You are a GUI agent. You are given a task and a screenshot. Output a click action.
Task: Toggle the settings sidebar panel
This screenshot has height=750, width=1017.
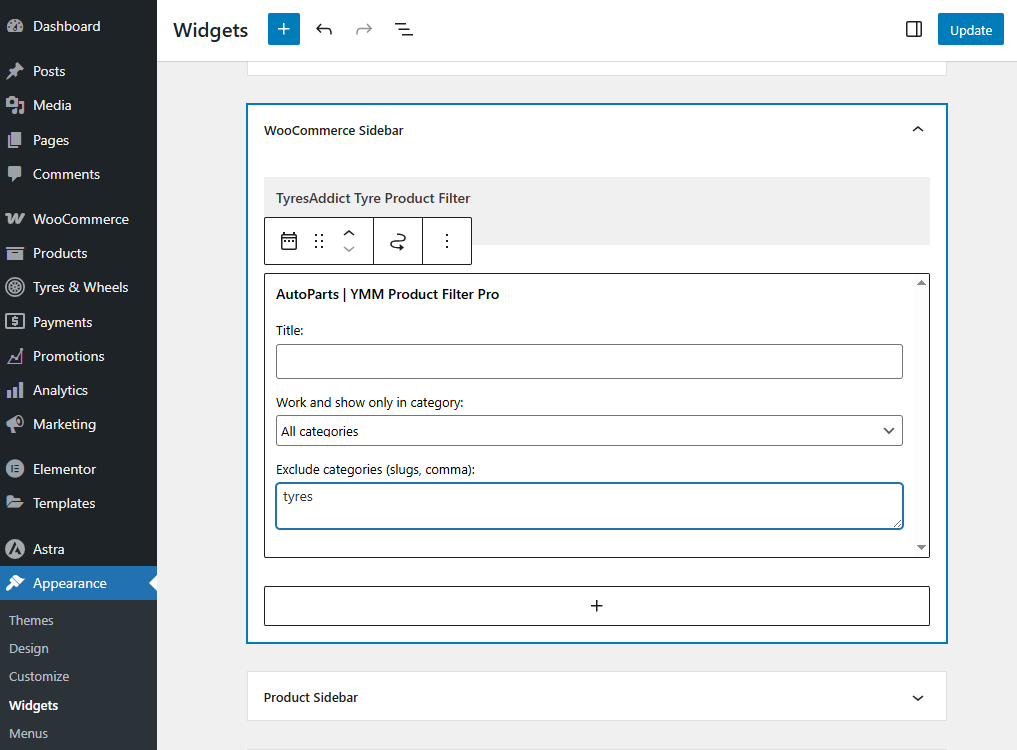point(913,30)
